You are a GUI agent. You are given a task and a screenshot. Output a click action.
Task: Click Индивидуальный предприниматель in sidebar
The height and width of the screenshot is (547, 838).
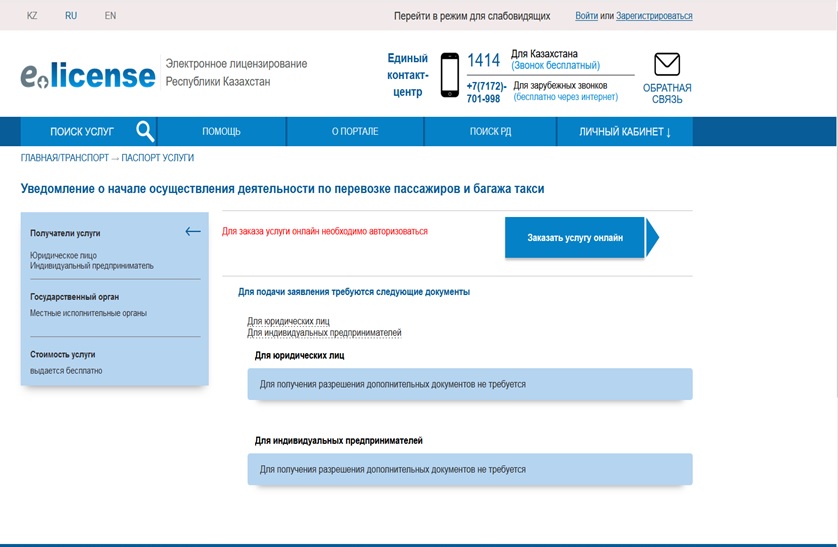(x=91, y=265)
